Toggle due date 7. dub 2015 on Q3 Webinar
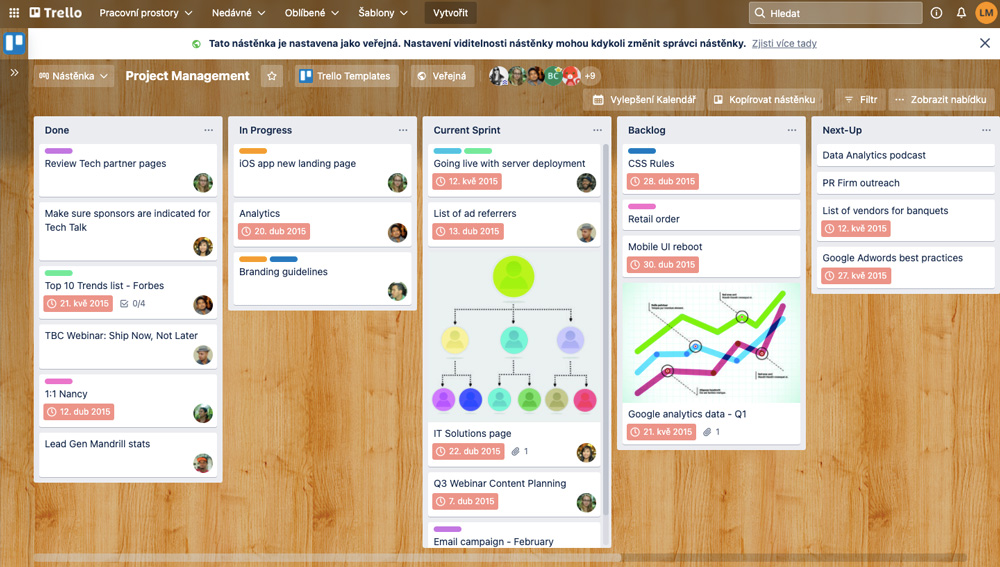Screen dimensions: 1000x567 coord(465,501)
